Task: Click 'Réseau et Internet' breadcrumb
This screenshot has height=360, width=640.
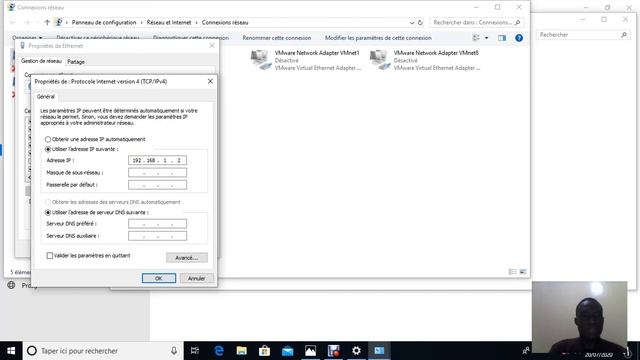Action: tap(169, 22)
